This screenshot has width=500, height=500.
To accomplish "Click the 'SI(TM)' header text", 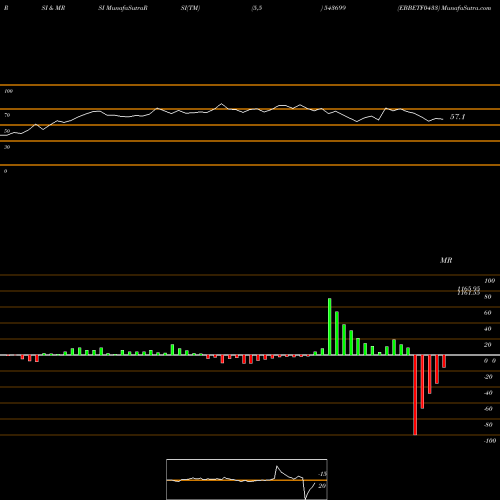I will [x=190, y=8].
